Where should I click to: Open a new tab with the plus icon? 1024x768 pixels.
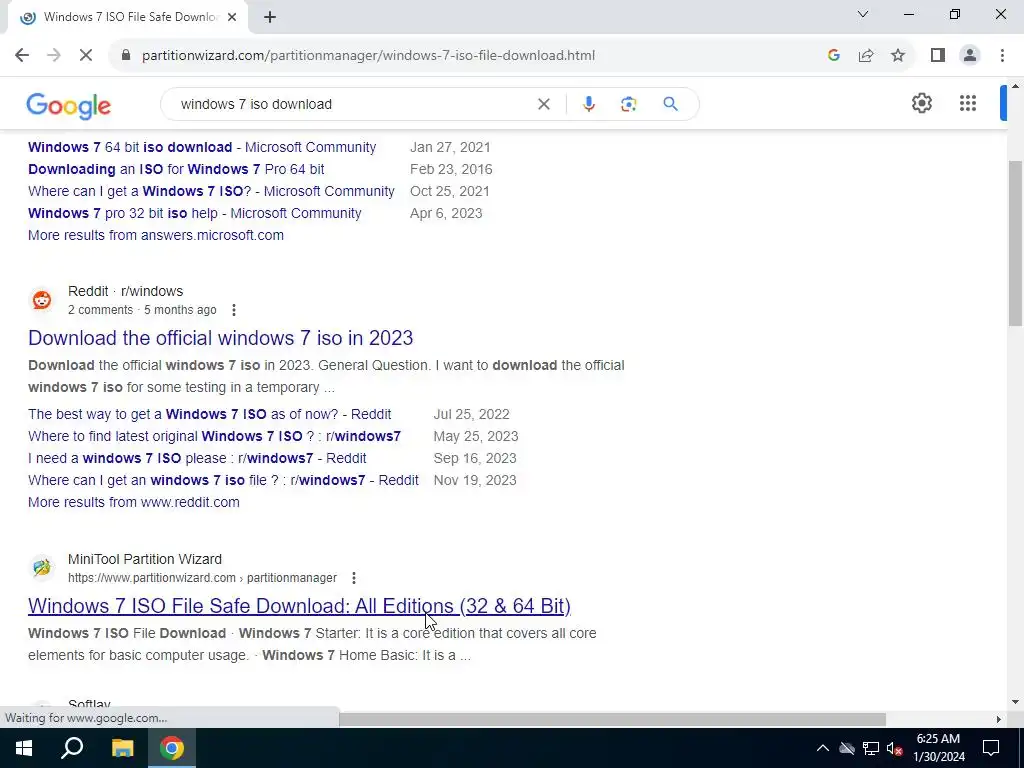click(x=270, y=18)
